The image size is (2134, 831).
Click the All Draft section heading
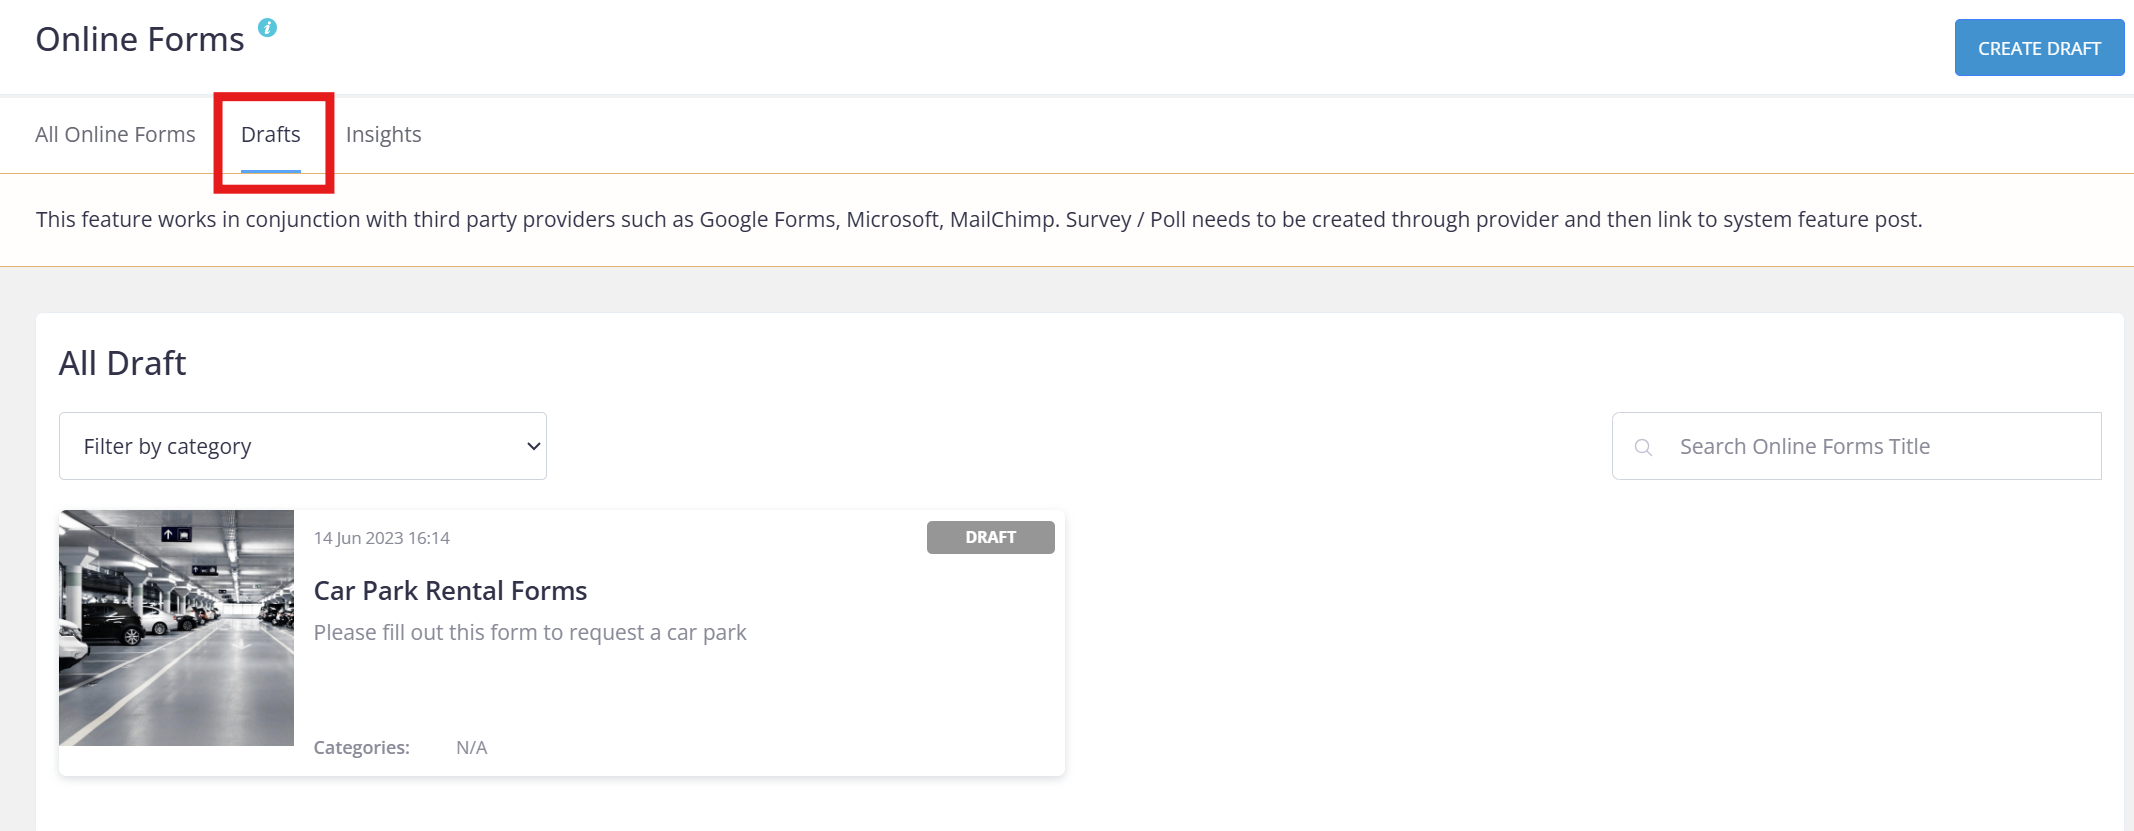click(x=123, y=363)
